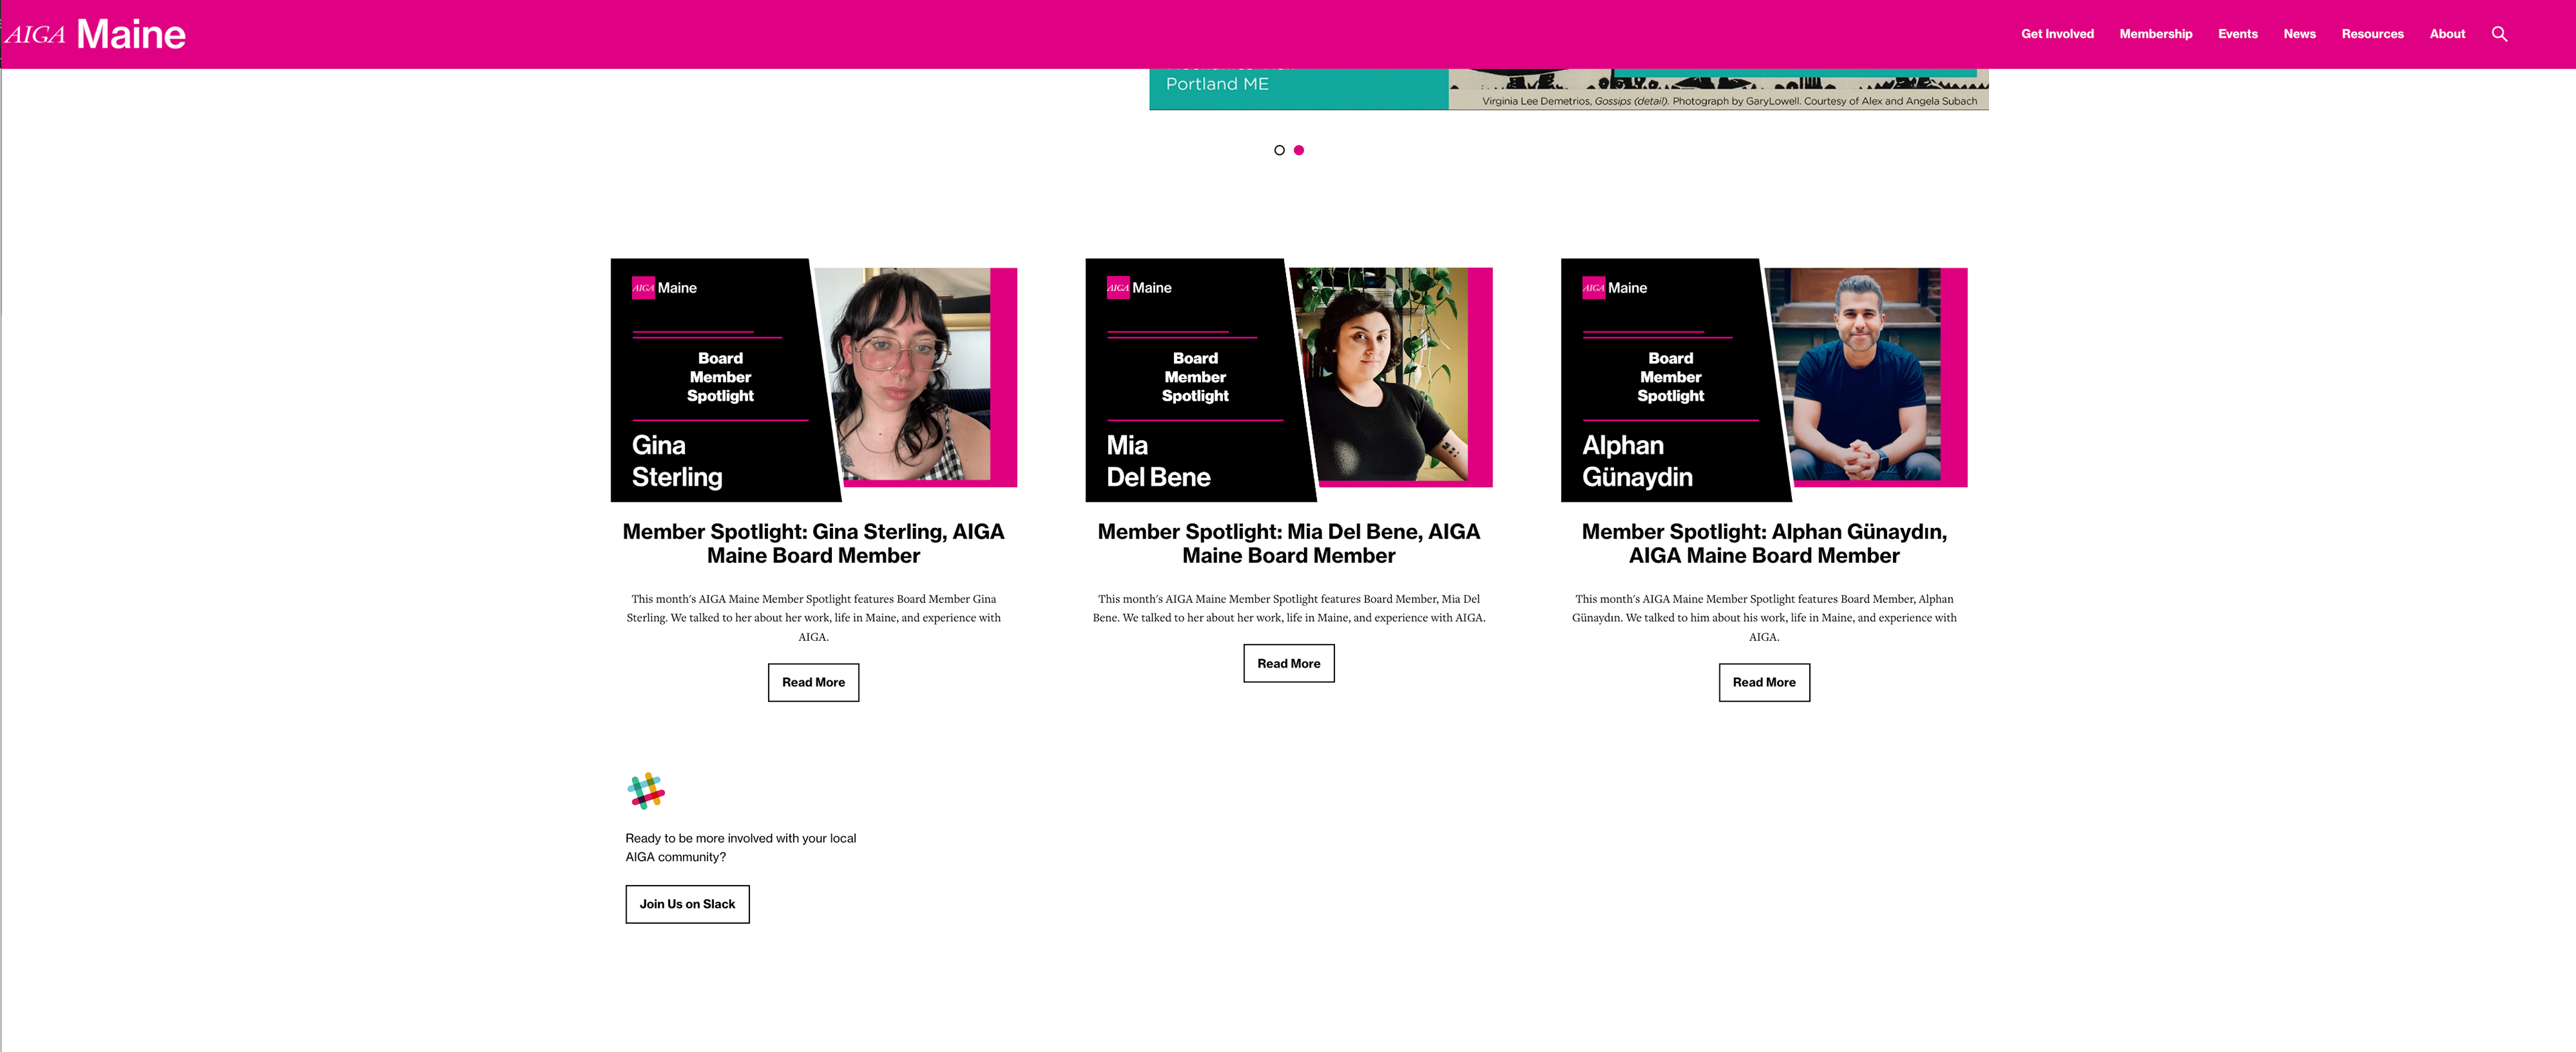Click the Gina Sterling spotlight image

813,380
